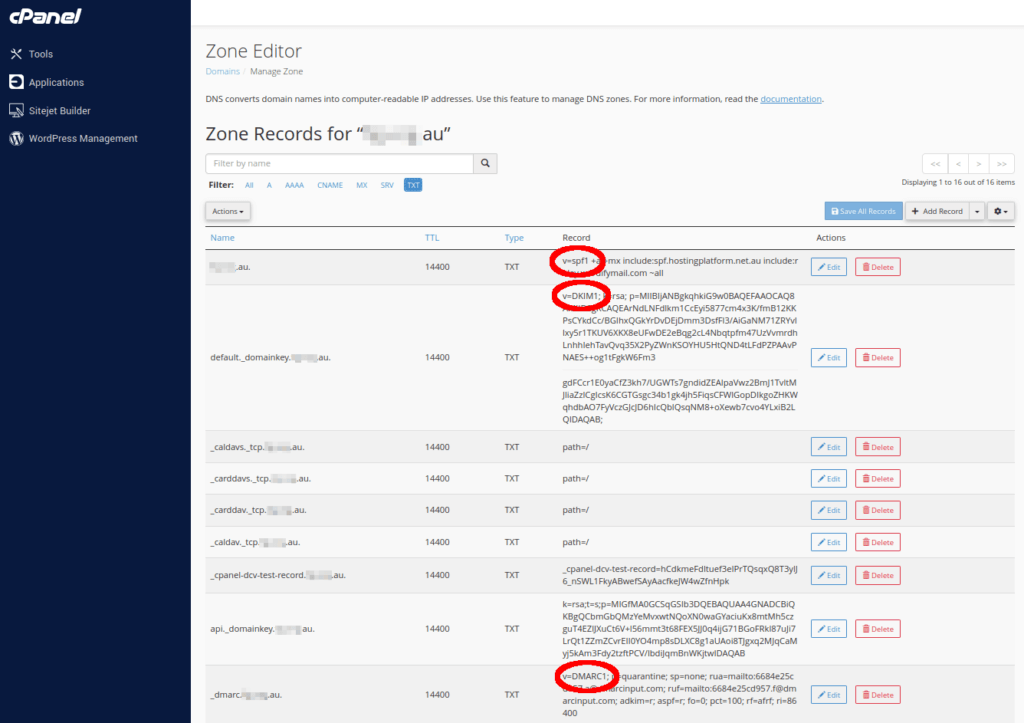The height and width of the screenshot is (723, 1024).
Task: Open Applications in the sidebar
Action: (55, 82)
